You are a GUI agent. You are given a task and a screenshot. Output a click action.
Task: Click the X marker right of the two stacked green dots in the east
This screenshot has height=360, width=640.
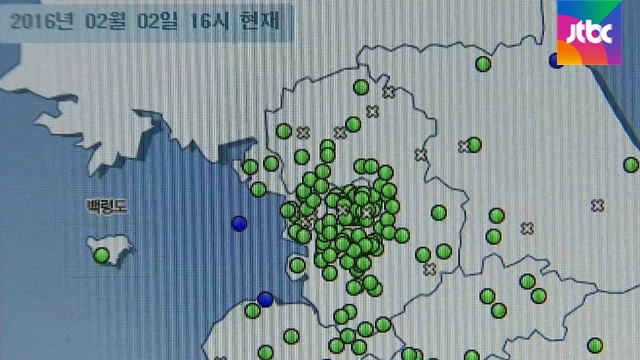[x=527, y=228]
